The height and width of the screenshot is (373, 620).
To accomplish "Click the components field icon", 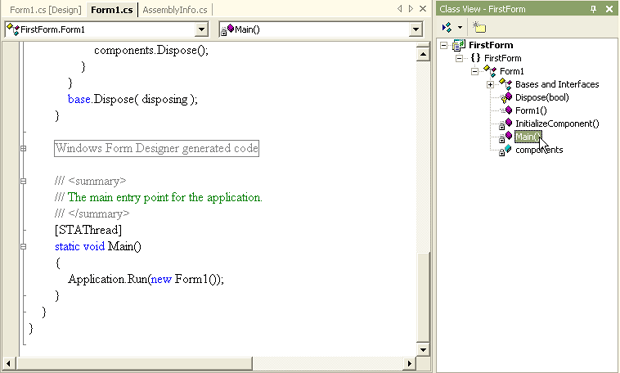I will pos(505,150).
